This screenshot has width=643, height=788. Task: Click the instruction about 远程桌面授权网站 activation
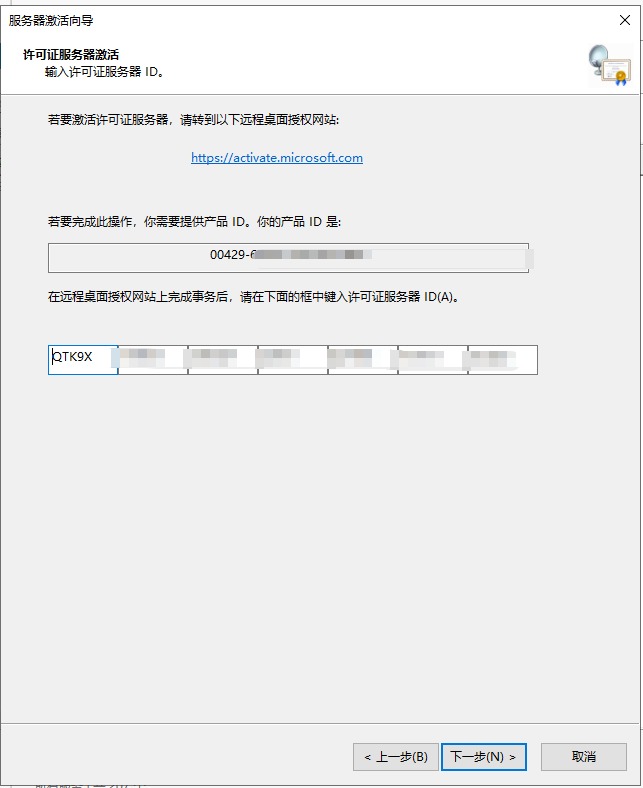(194, 120)
